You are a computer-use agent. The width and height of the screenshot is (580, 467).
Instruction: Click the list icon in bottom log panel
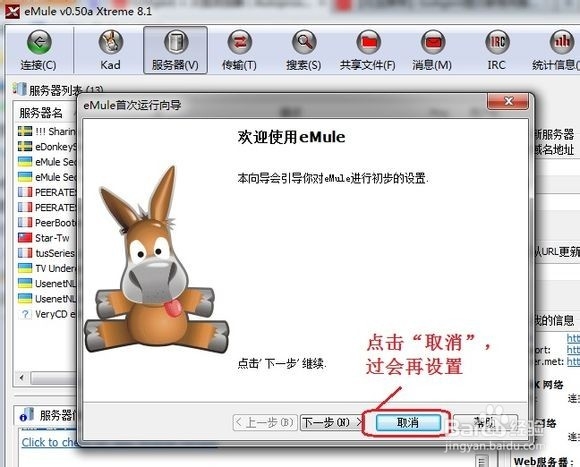pos(482,461)
